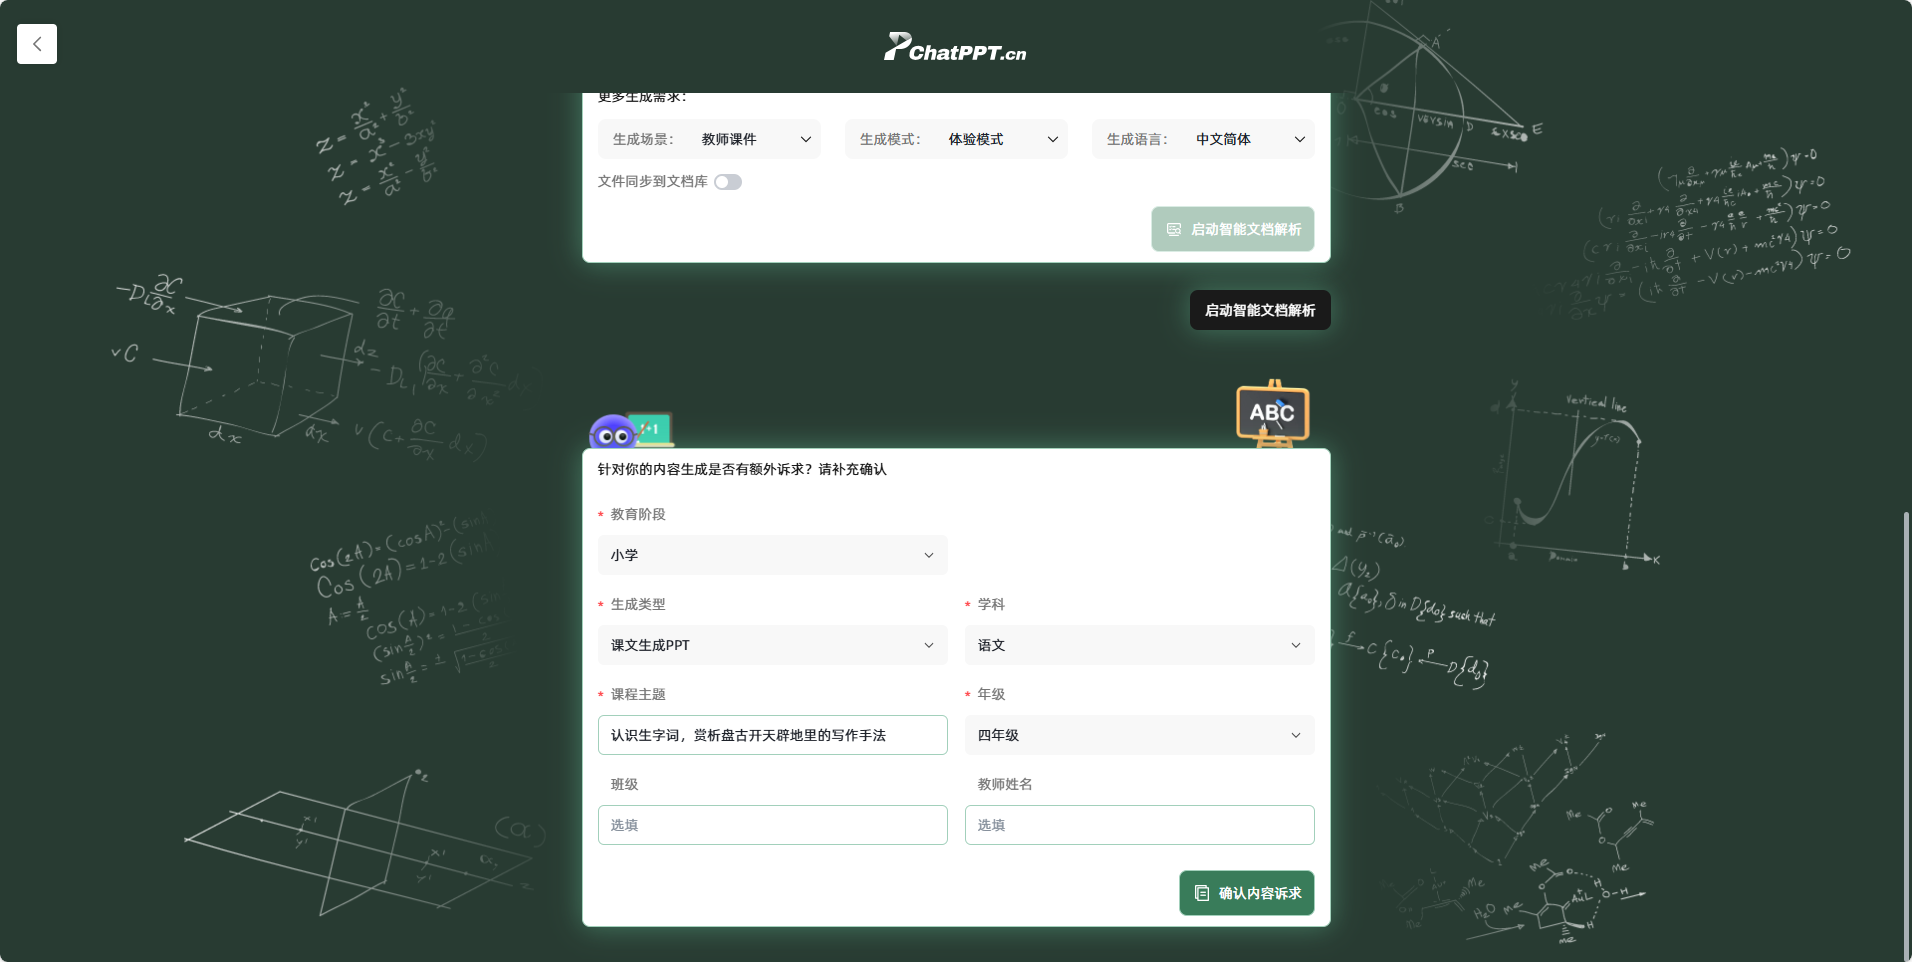Screen dimensions: 1912x962
Task: Click the black 启动智能文档解析 message bubble
Action: click(1260, 310)
